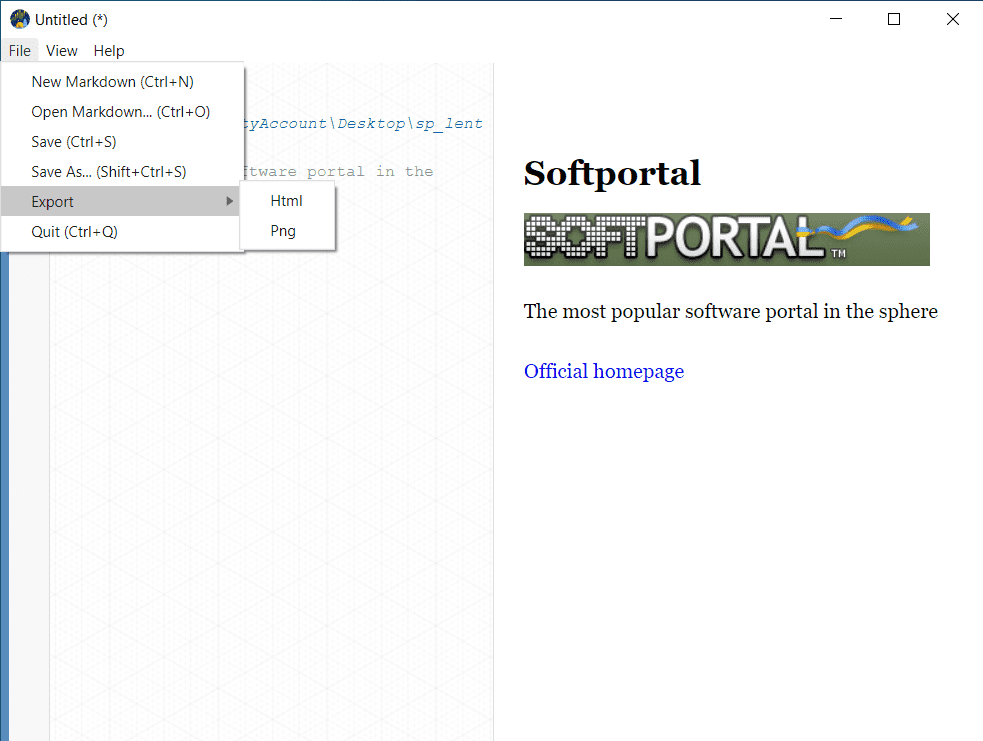The height and width of the screenshot is (741, 983).
Task: Click Save (Ctrl+S) menu entry
Action: point(122,142)
